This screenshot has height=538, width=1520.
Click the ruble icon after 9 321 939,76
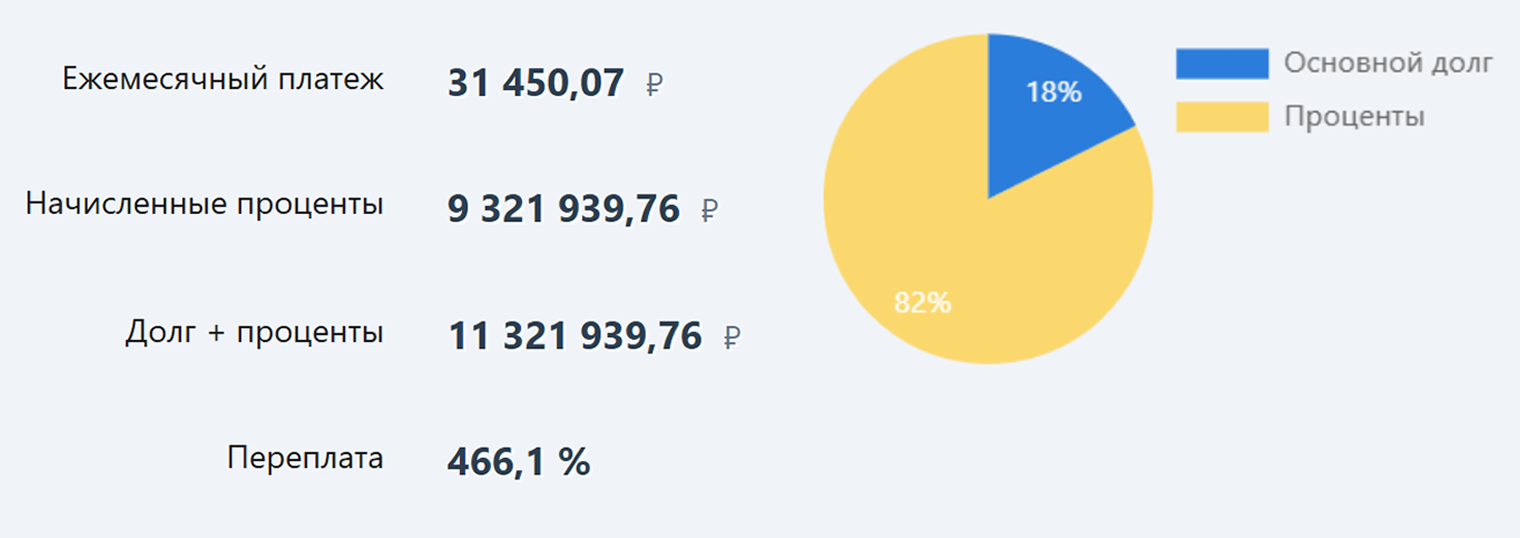(709, 211)
